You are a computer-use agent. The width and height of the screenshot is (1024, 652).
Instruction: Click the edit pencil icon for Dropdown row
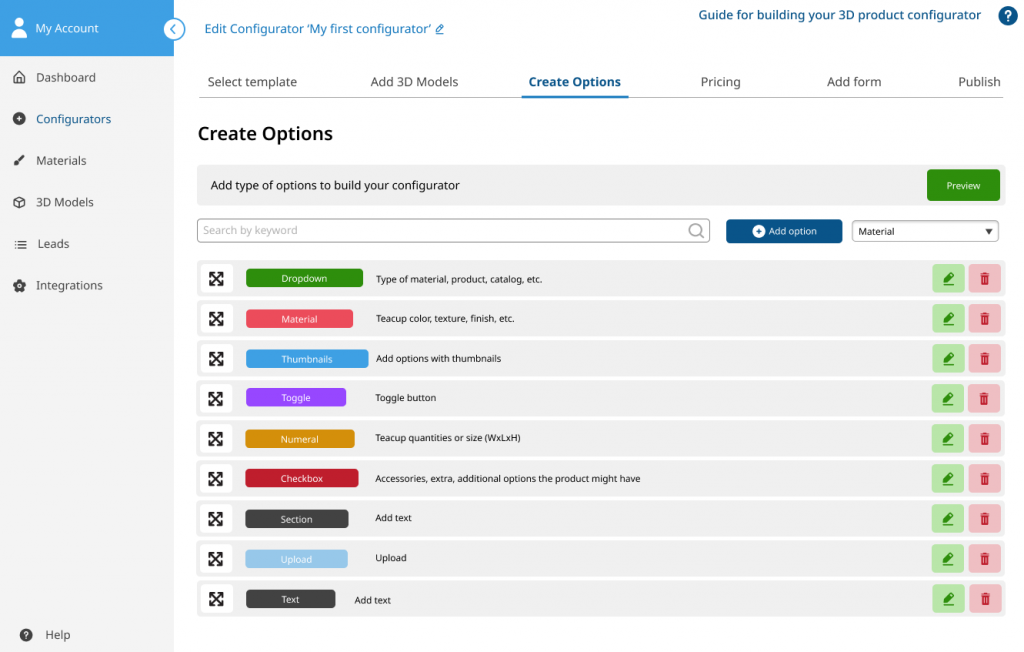point(947,279)
